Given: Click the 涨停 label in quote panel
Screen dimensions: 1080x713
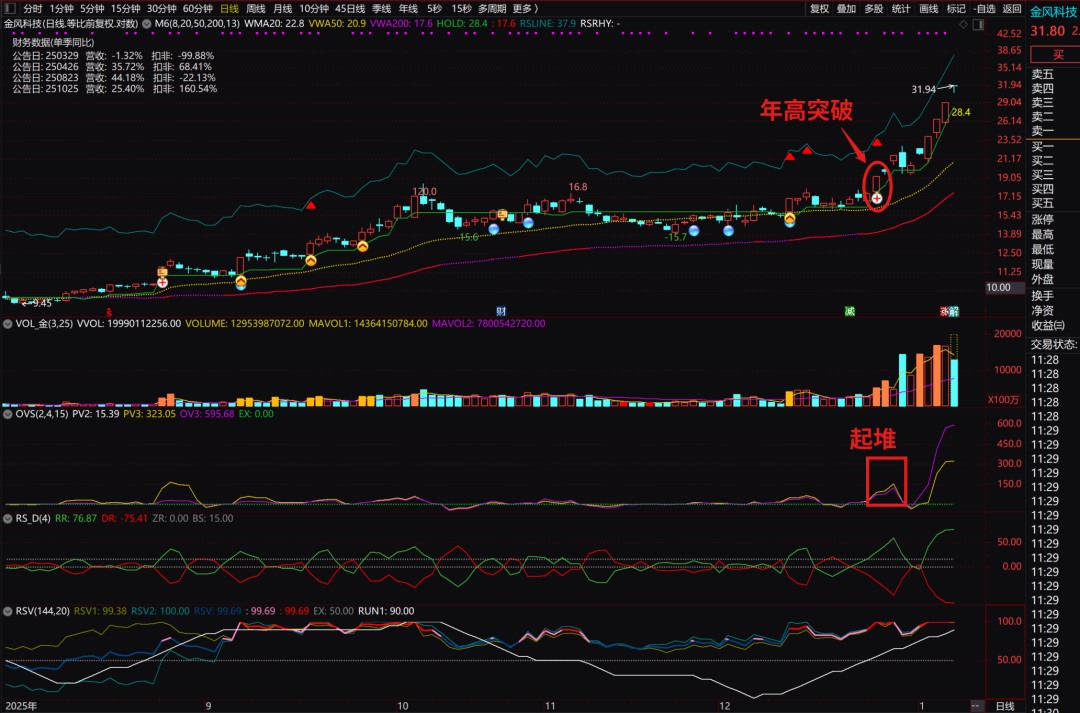Looking at the screenshot, I should [1043, 220].
